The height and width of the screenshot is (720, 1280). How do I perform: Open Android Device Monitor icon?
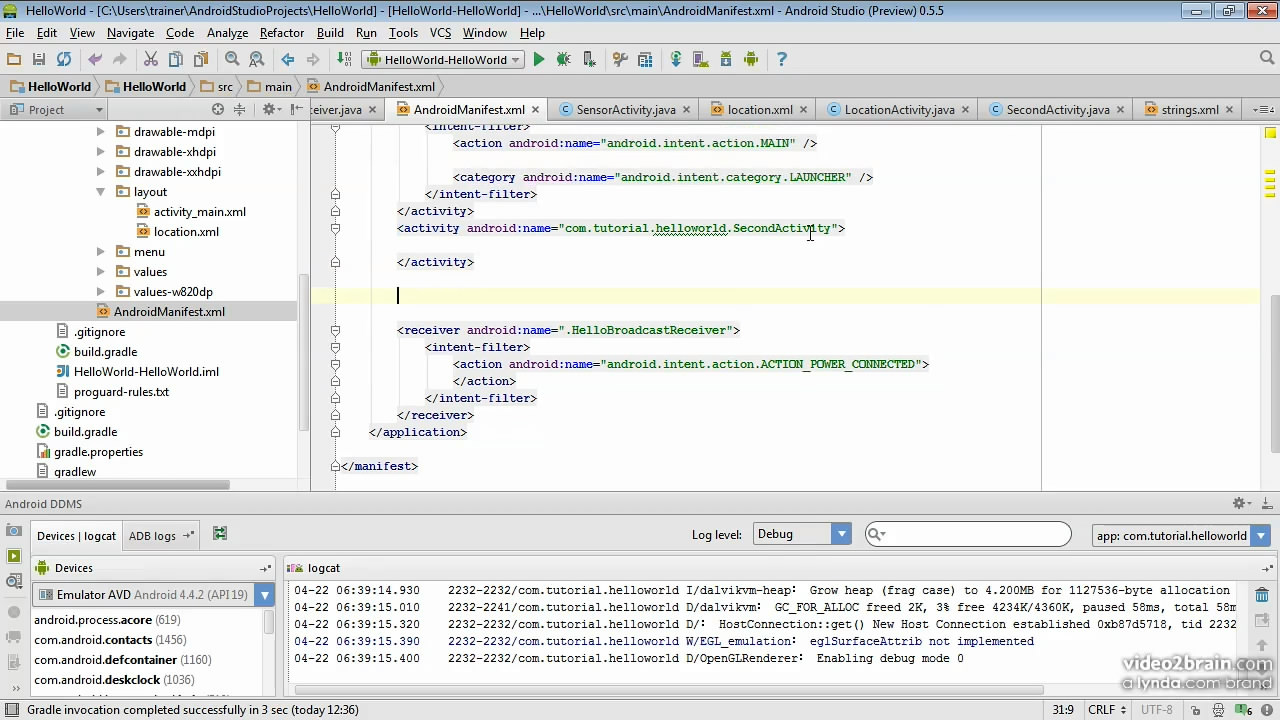(751, 59)
